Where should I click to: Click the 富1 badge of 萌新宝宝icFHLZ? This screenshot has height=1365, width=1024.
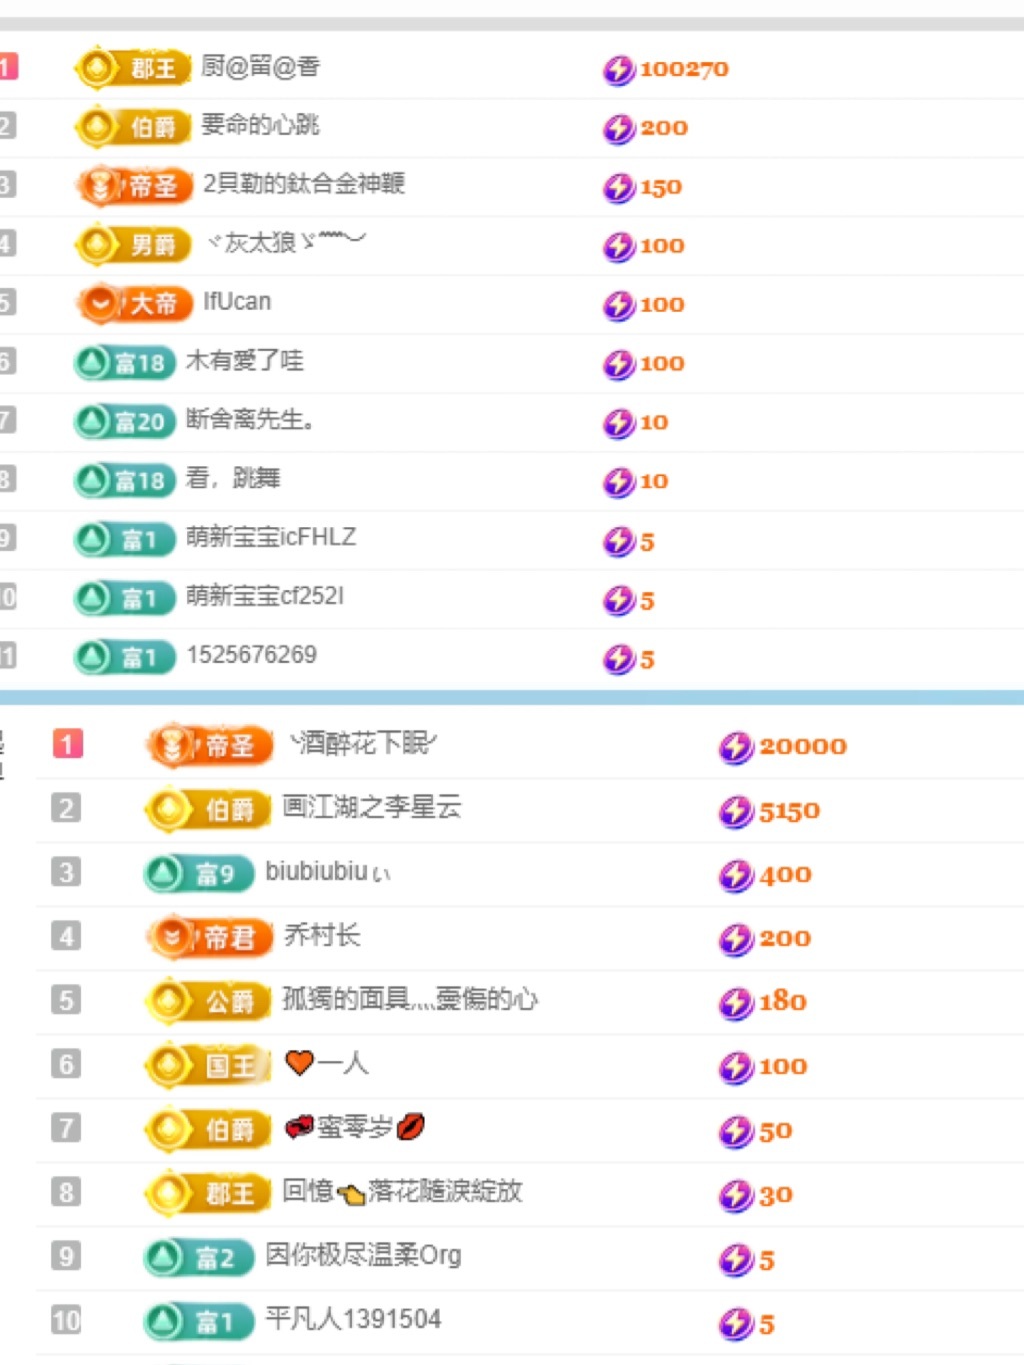pyautogui.click(x=123, y=540)
